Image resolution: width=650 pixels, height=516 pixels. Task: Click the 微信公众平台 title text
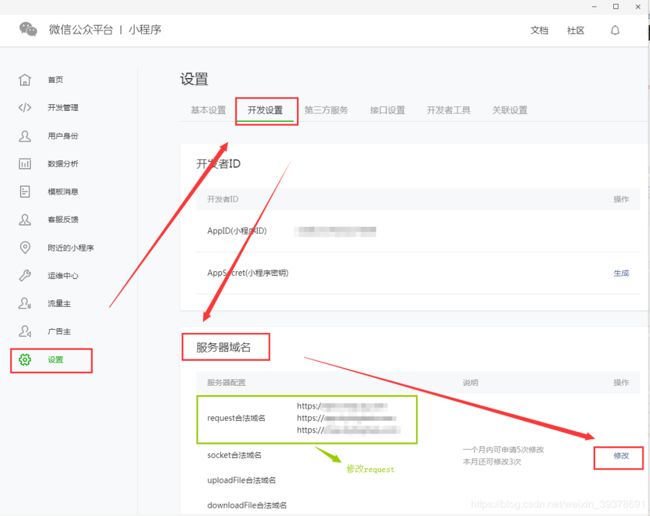pos(81,30)
